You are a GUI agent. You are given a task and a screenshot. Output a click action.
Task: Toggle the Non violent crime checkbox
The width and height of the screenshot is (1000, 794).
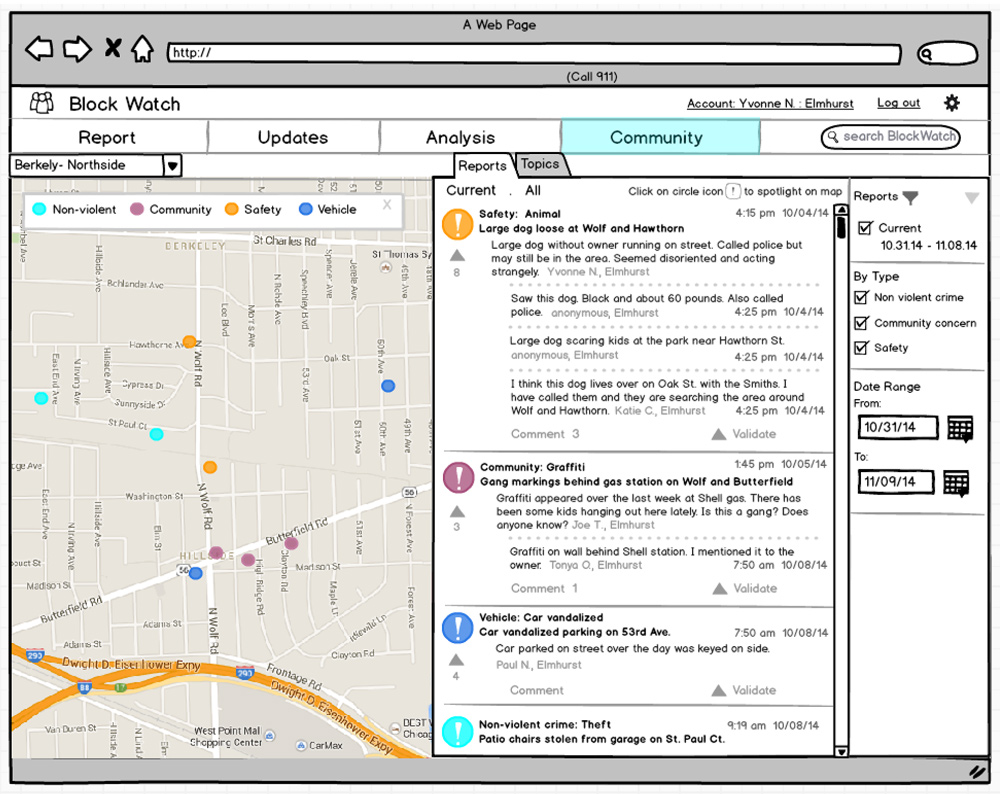[861, 298]
